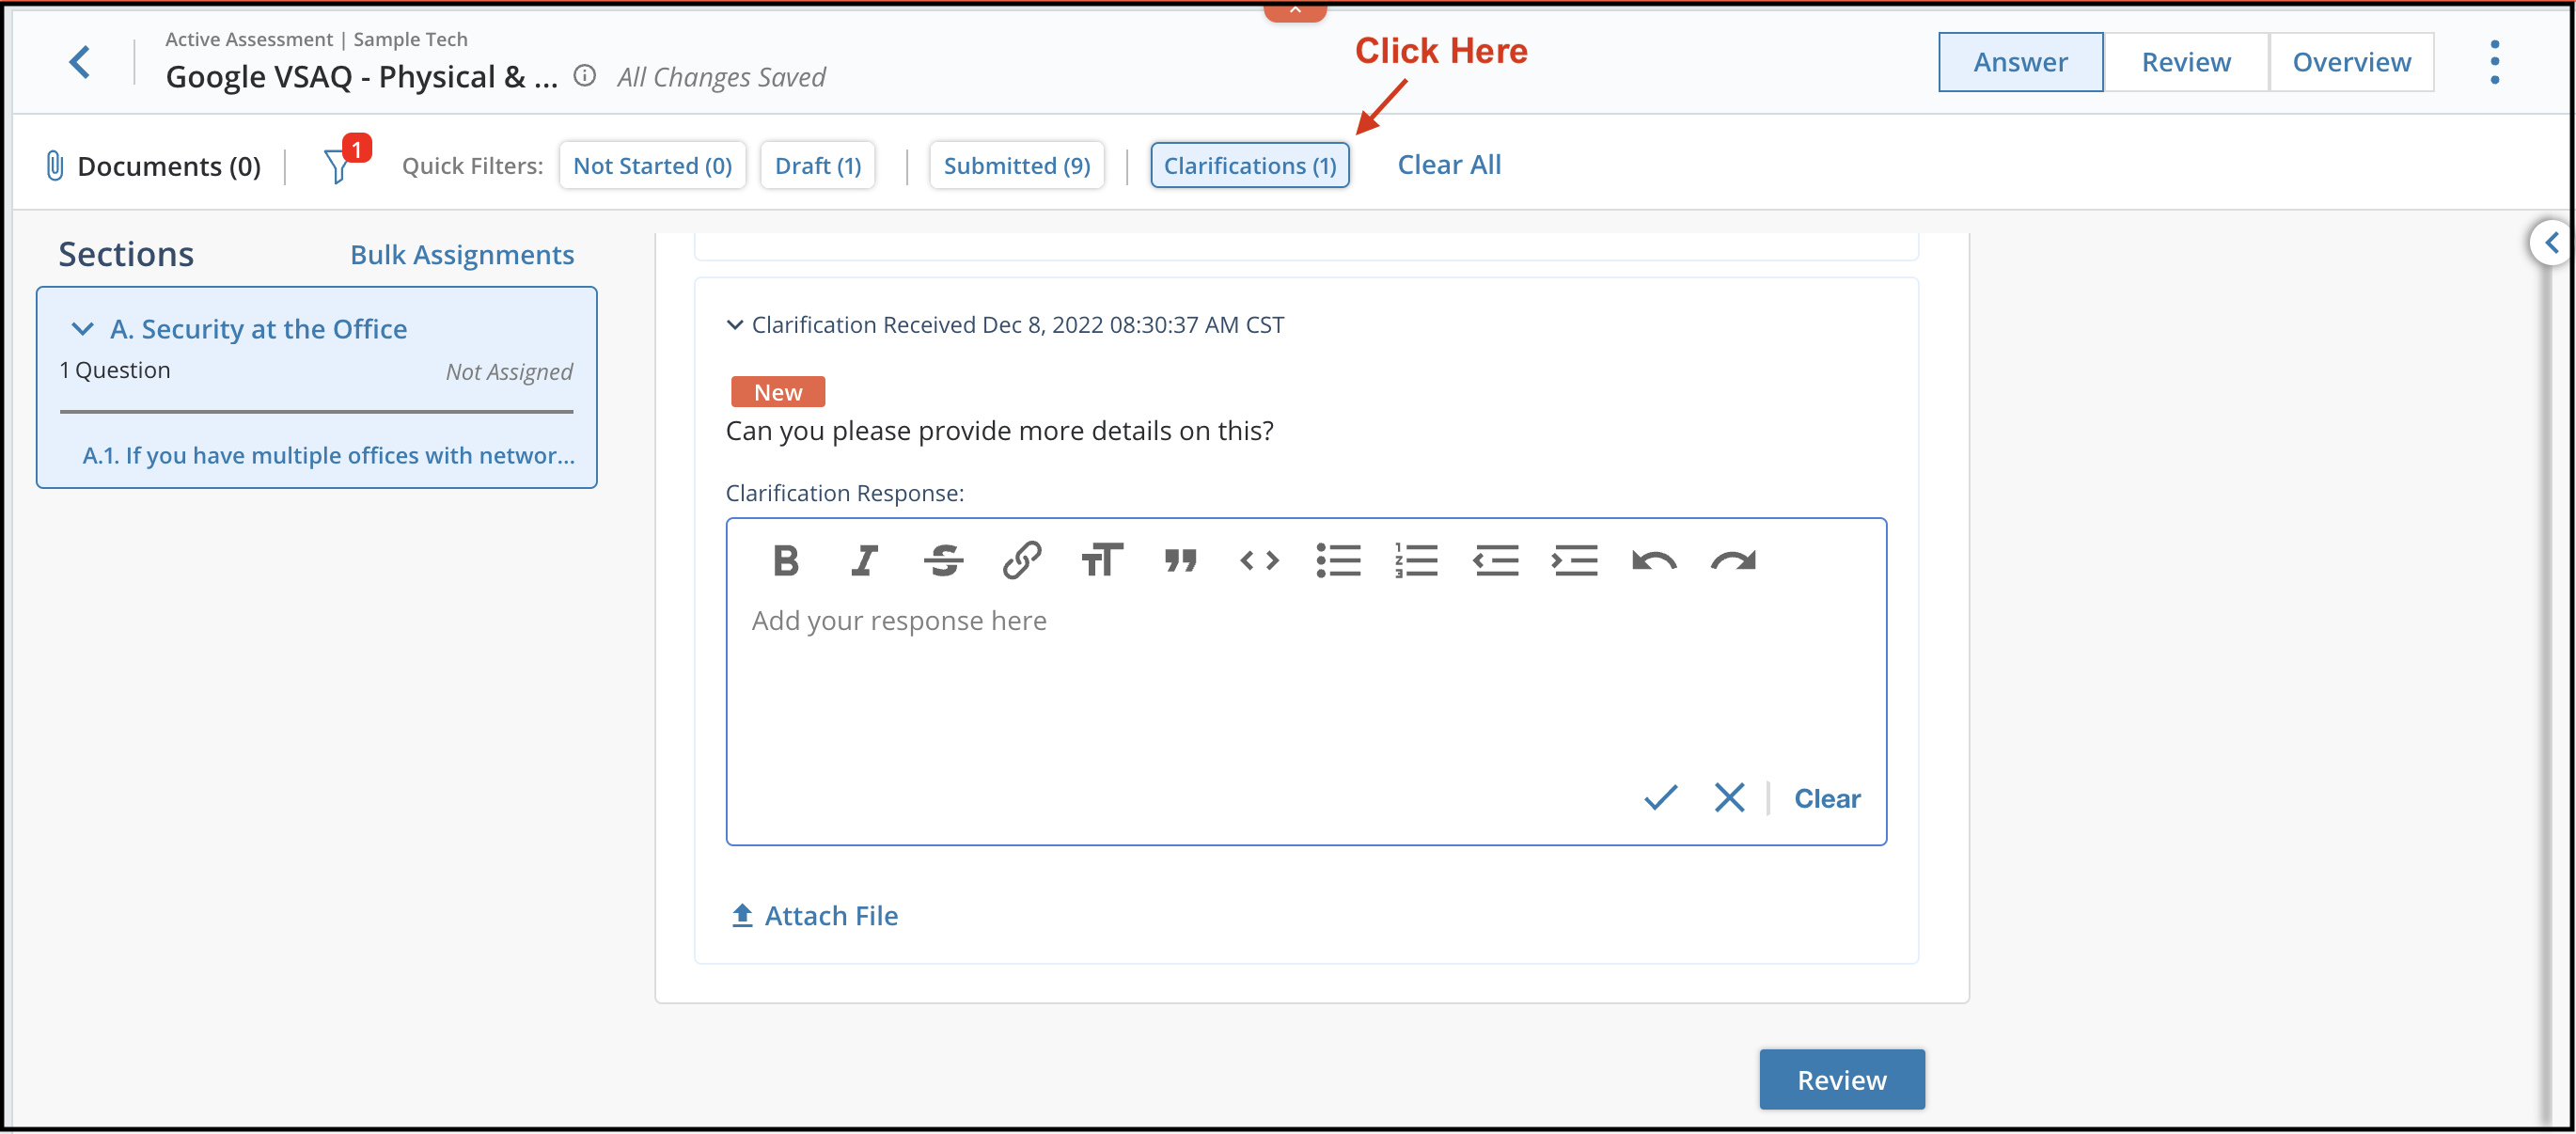
Task: Create a bulleted list
Action: point(1338,561)
